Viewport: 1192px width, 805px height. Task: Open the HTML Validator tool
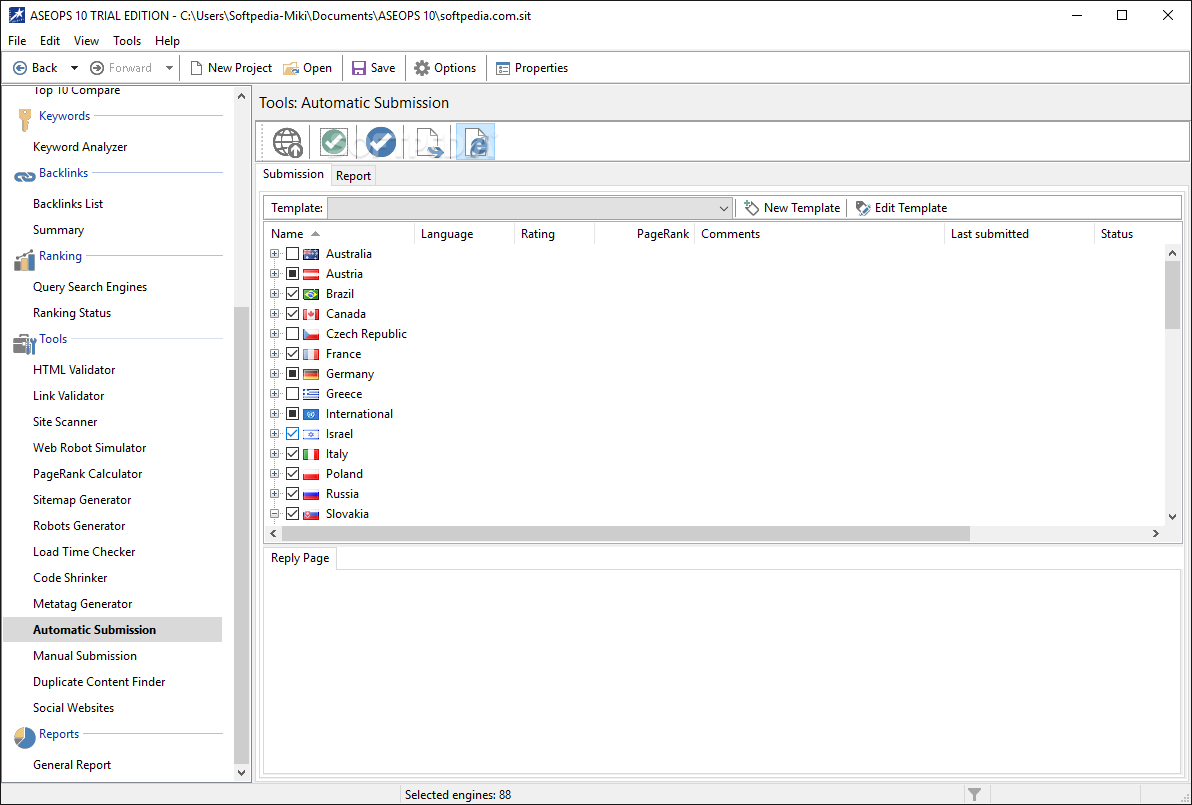[74, 369]
